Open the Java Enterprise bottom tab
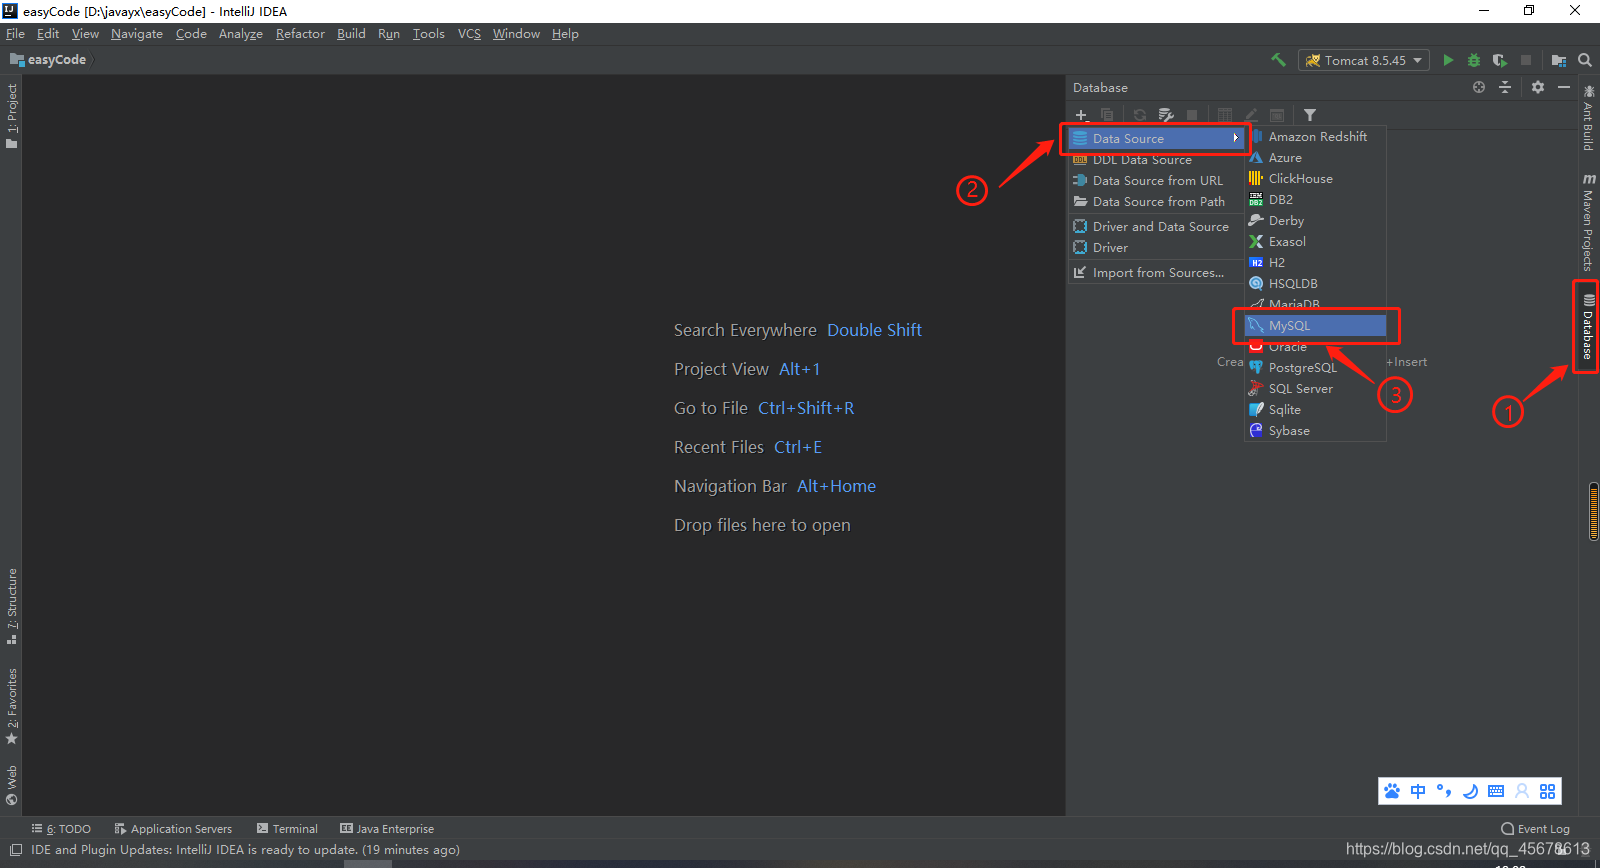This screenshot has height=868, width=1600. click(x=387, y=829)
